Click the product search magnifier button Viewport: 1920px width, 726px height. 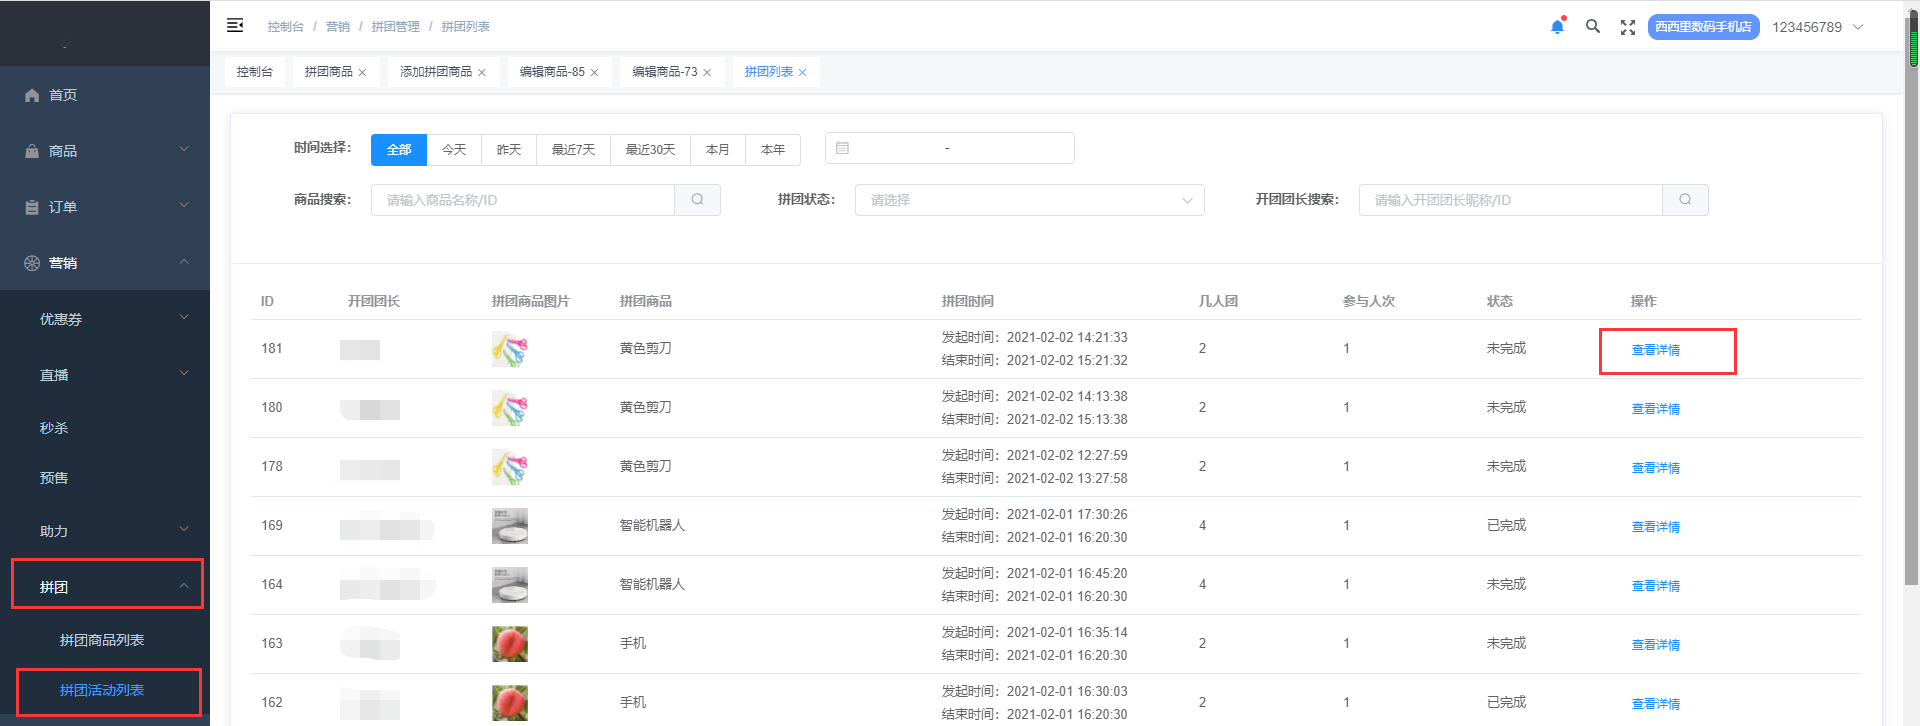click(x=697, y=200)
